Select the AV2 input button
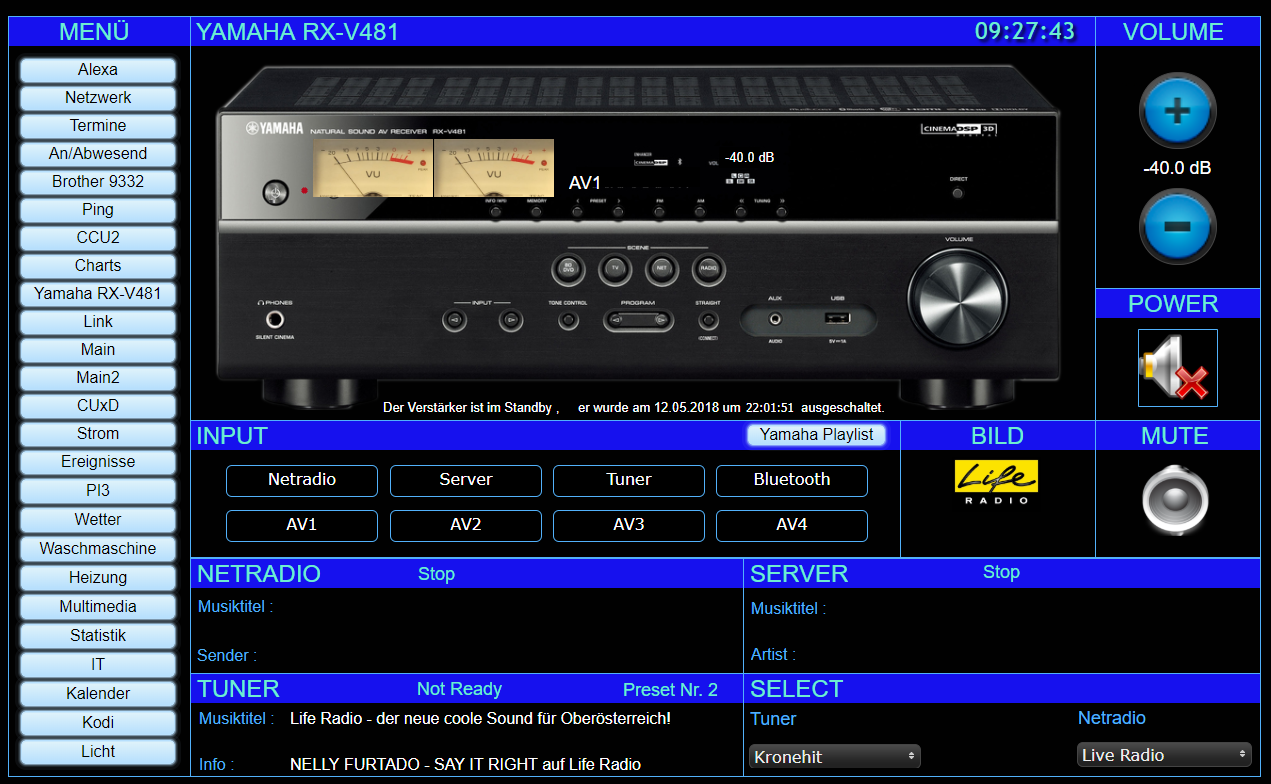The height and width of the screenshot is (784, 1271). click(x=466, y=525)
